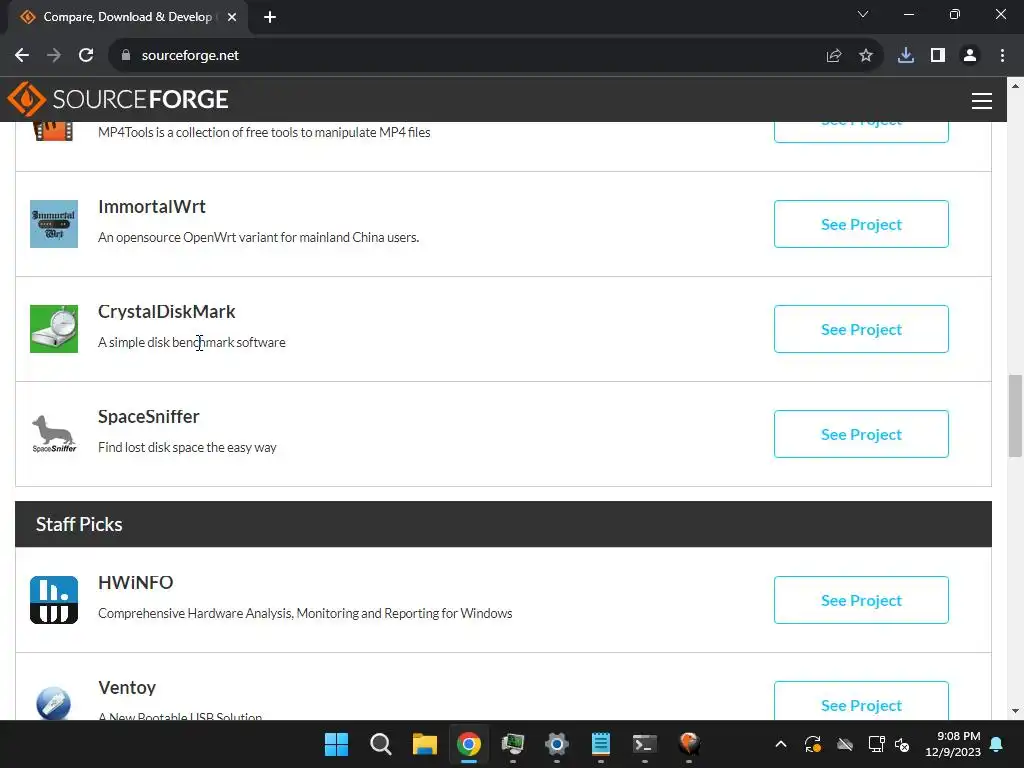Click the HWiNFO description text
The width and height of the screenshot is (1024, 768).
click(305, 613)
